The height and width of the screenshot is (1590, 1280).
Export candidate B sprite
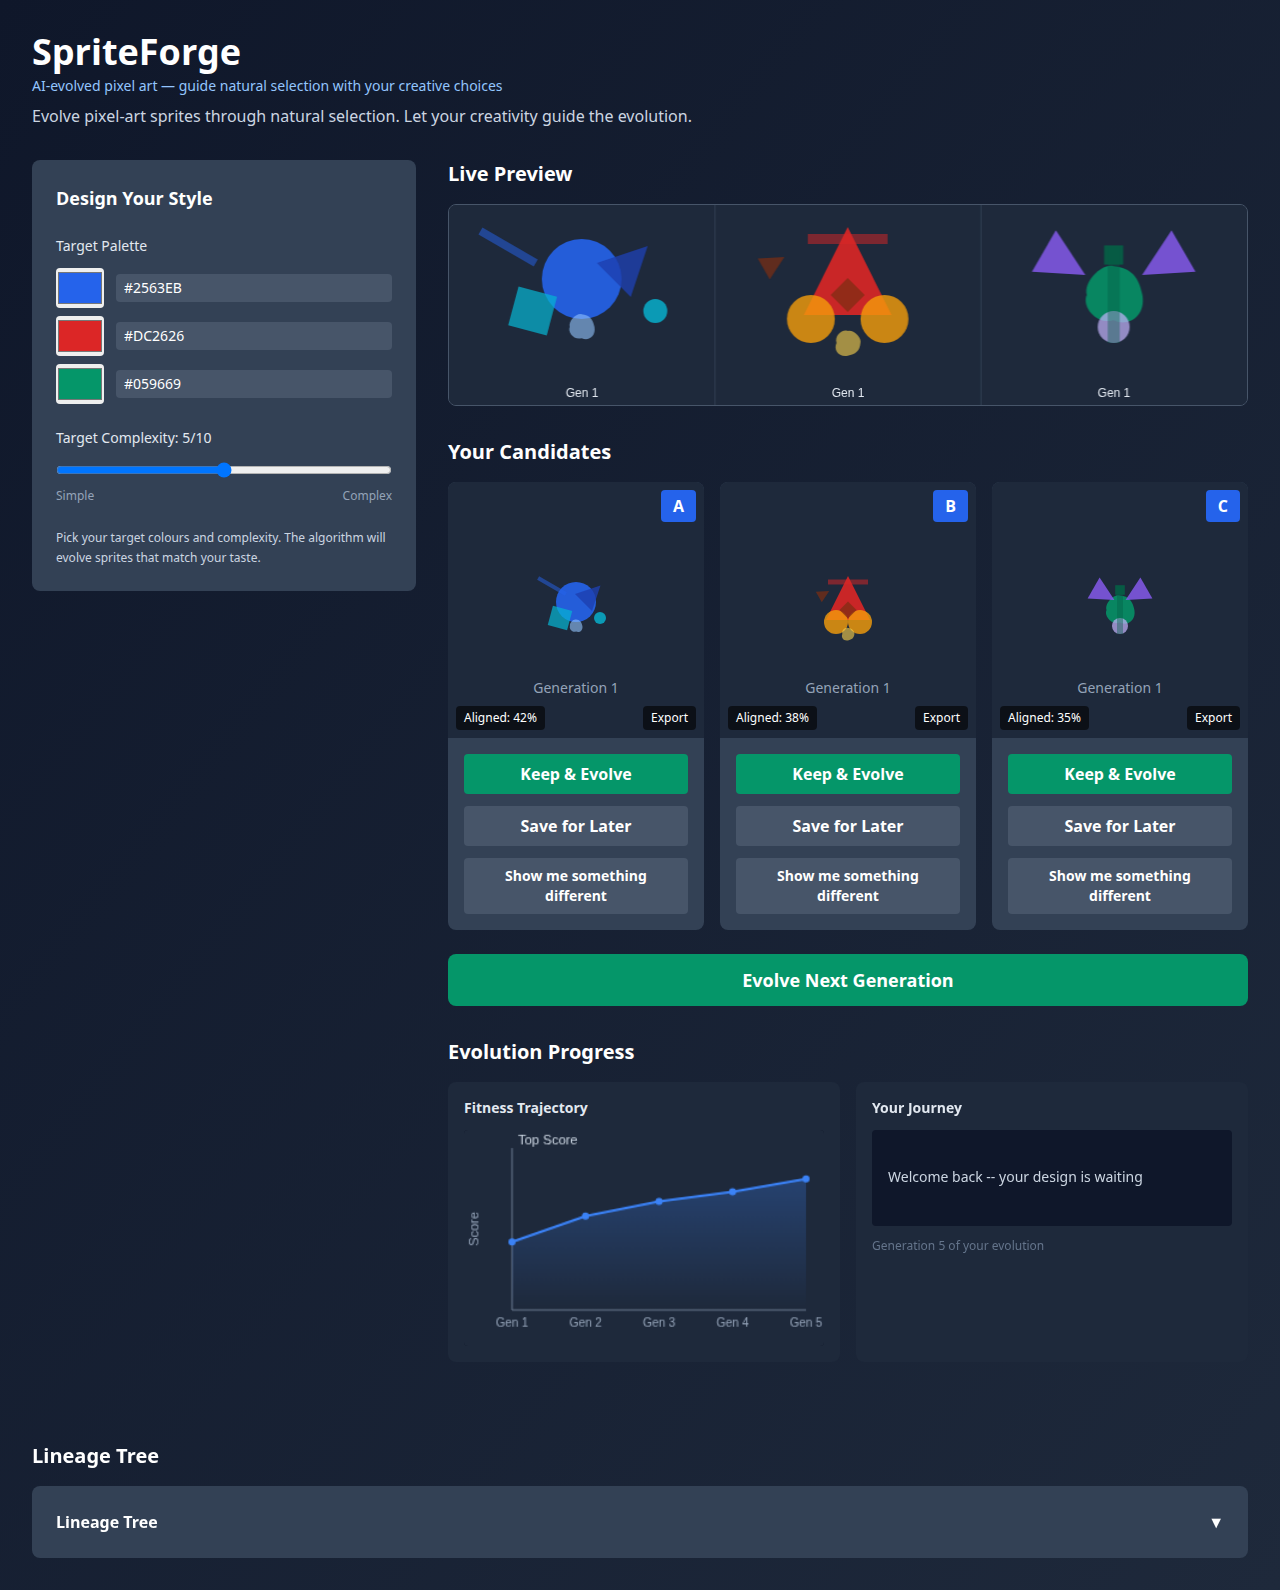pos(941,718)
